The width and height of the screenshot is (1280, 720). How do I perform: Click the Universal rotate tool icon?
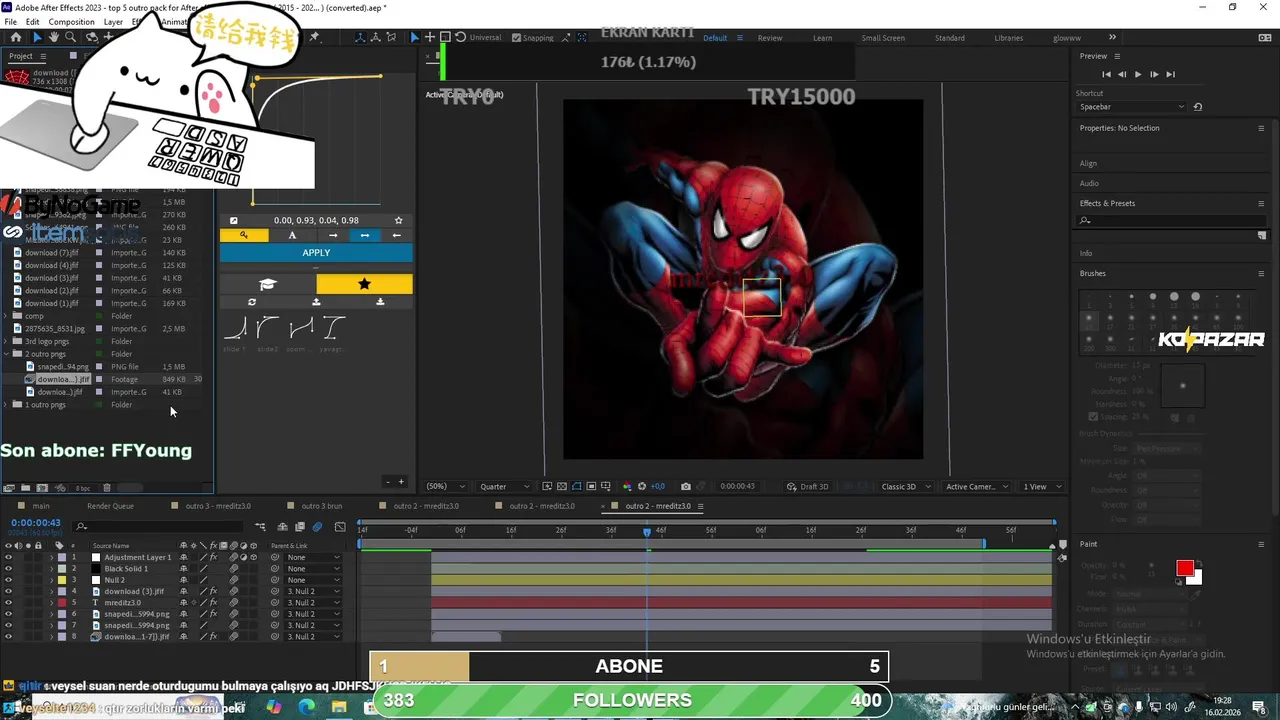coord(460,37)
